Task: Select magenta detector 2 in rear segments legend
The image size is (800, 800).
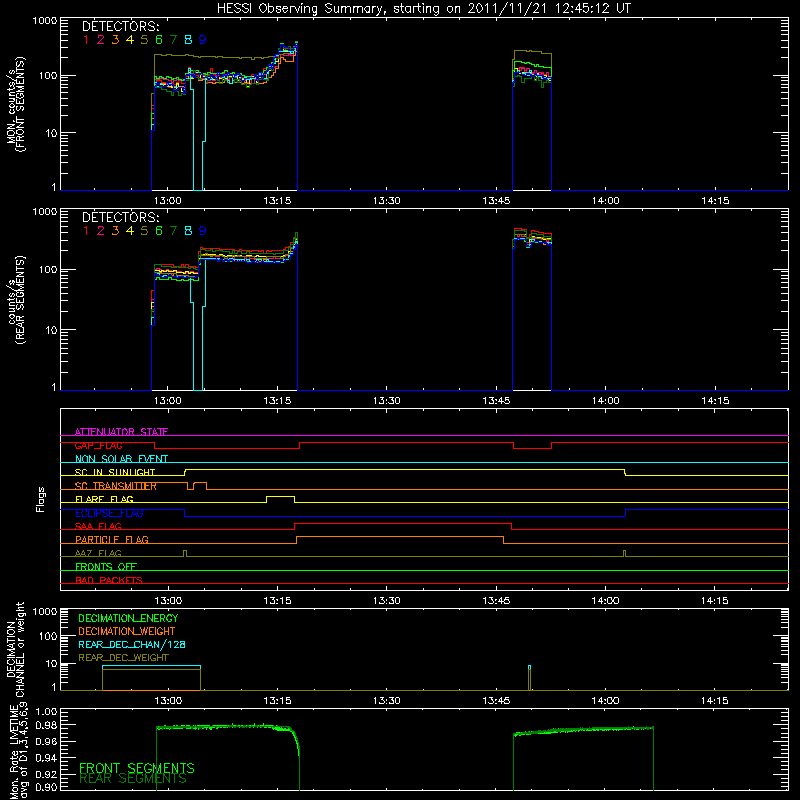Action: tap(101, 231)
